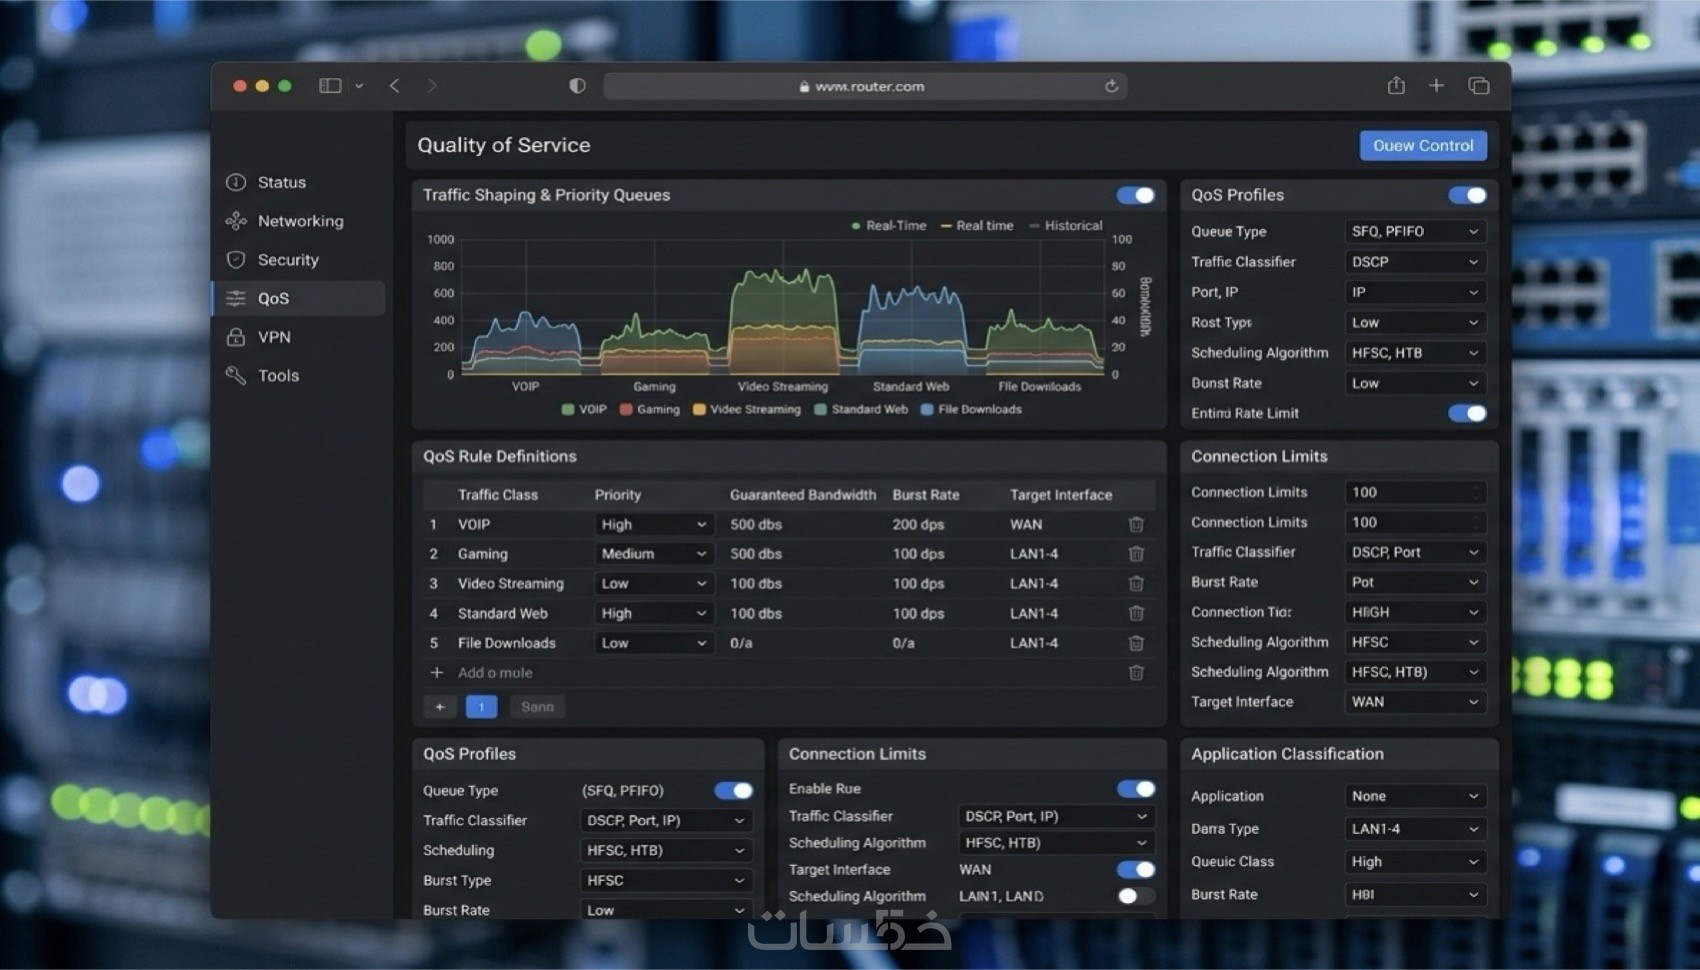1700x970 pixels.
Task: Open the Queue Type SFQ, PFIFO dropdown
Action: tap(1415, 231)
